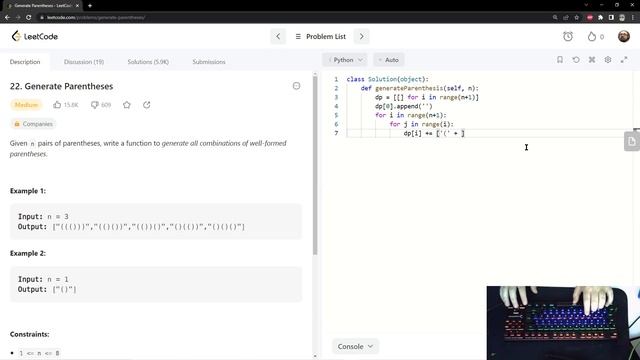
Task: Reset code to default icon
Action: coord(576,60)
